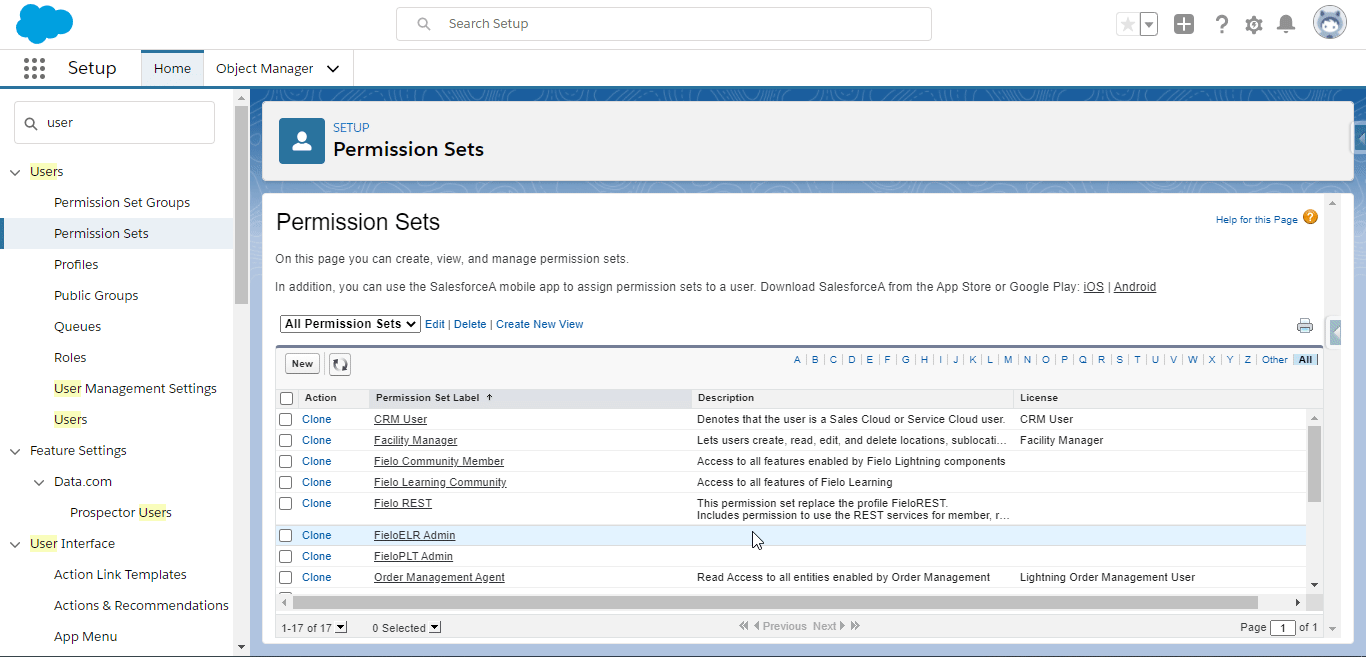This screenshot has width=1366, height=657.
Task: Open User Management Settings in sidebar
Action: pos(135,389)
